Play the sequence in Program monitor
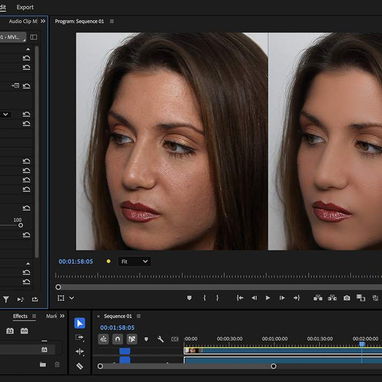Screen dimensions: 382x382 [268, 298]
